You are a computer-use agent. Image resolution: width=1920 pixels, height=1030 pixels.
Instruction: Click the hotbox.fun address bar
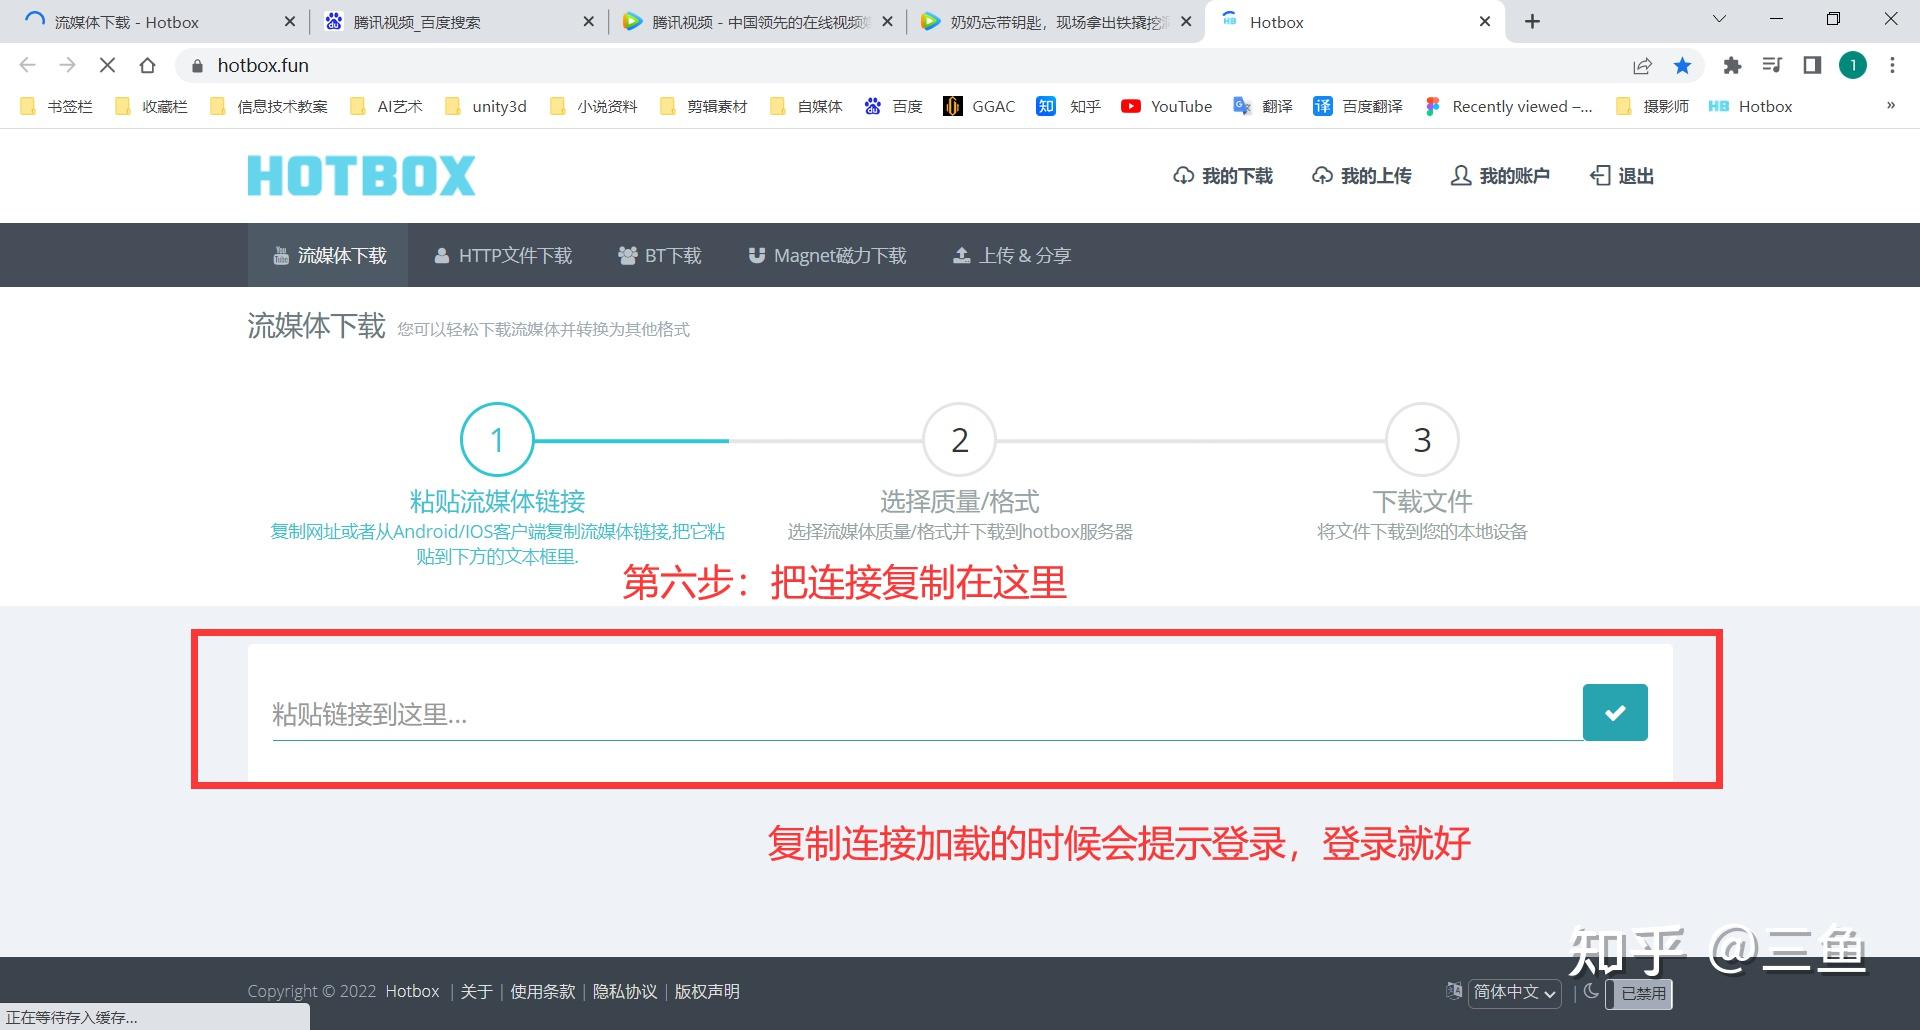pyautogui.click(x=900, y=65)
